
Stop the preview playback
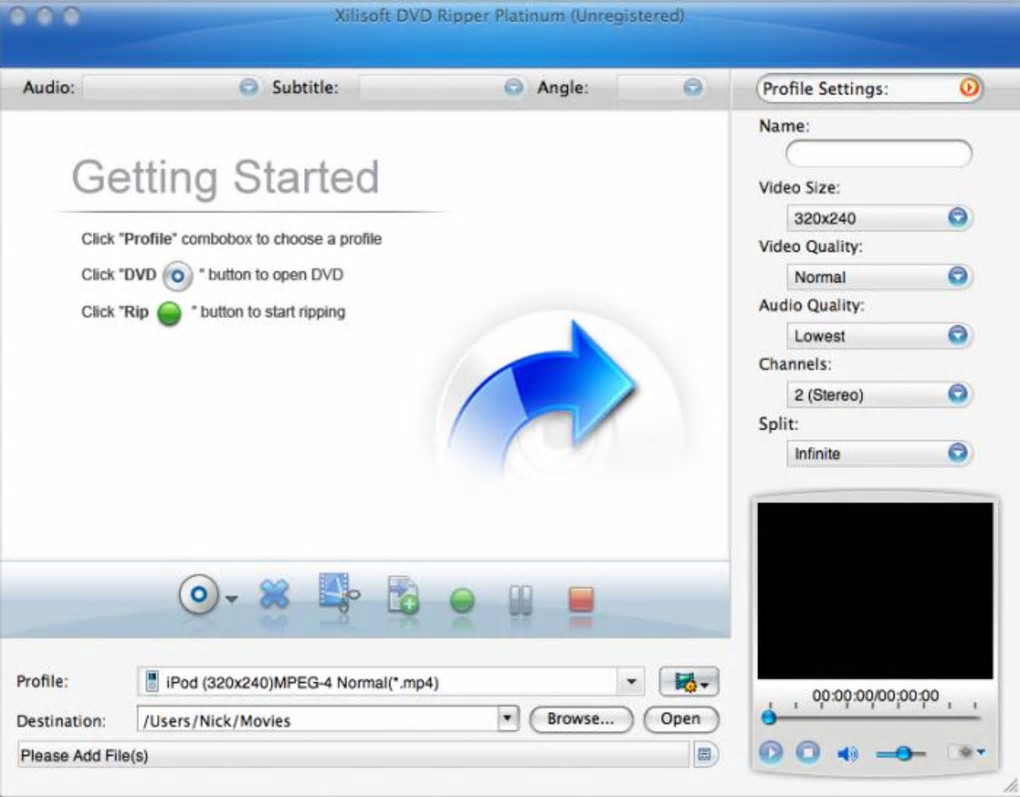tap(808, 753)
